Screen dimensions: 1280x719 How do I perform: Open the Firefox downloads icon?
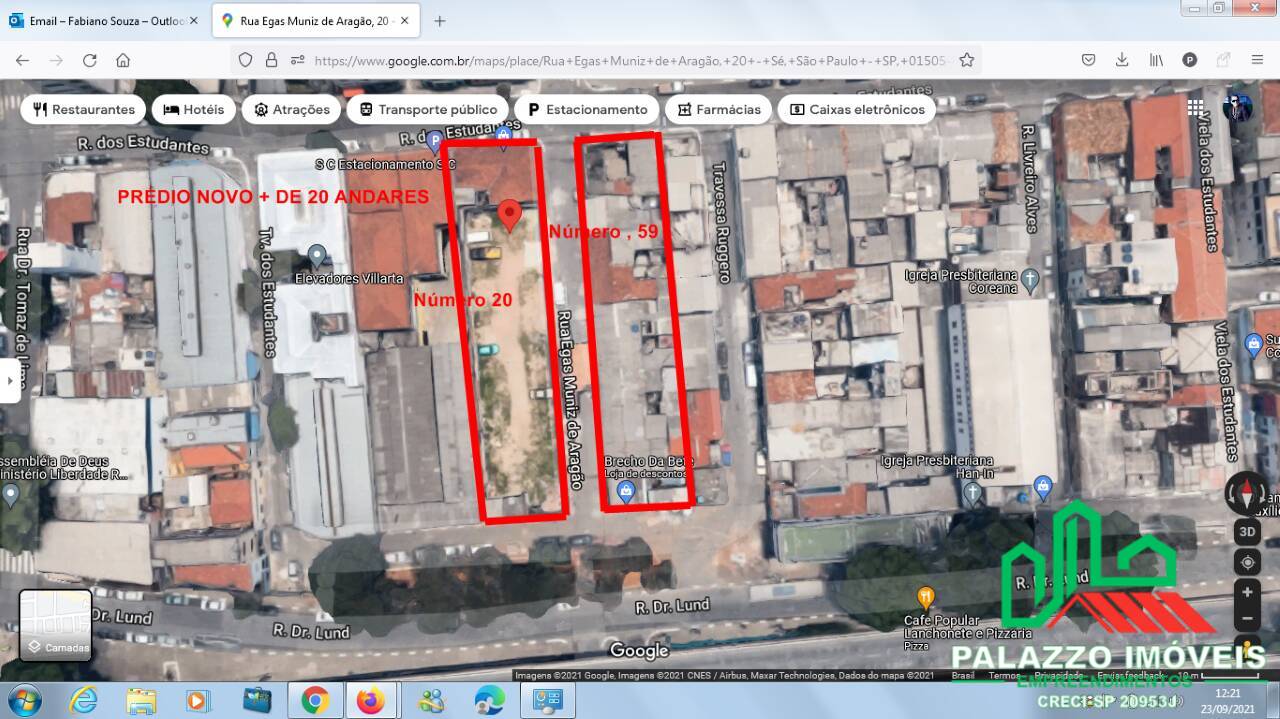click(x=1120, y=59)
